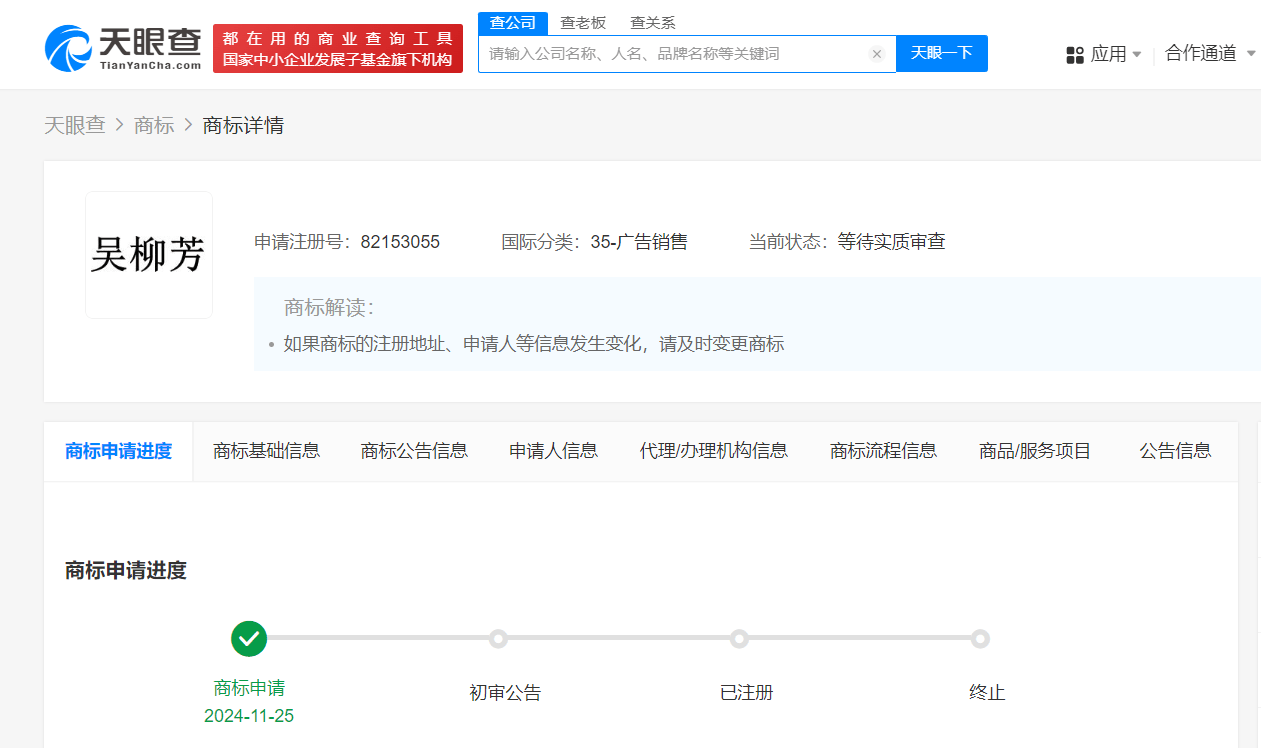Switch to the 商标基础信息 tab
The image size is (1261, 748).
coord(267,451)
